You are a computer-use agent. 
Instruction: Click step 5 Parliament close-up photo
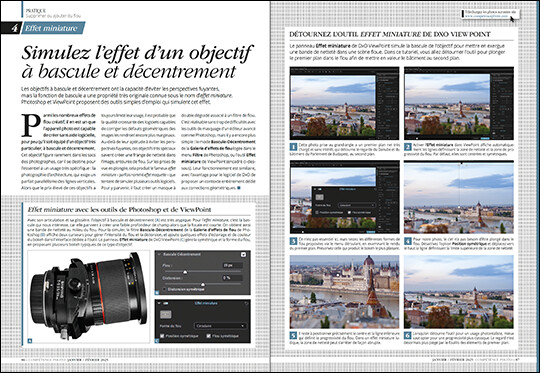344,292
